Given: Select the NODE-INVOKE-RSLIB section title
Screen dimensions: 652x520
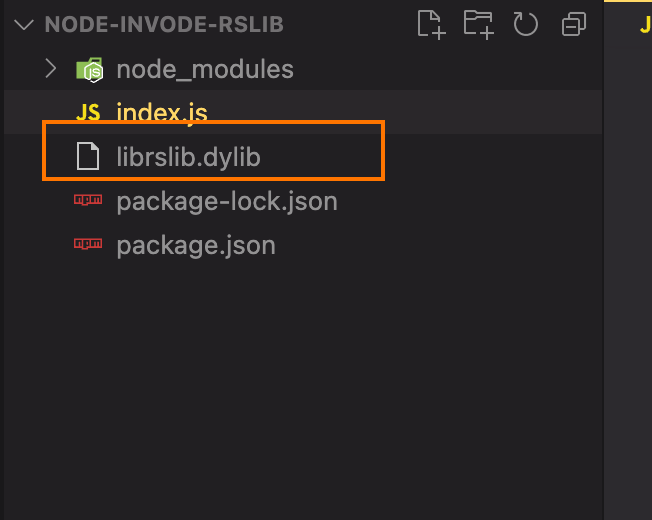Looking at the screenshot, I should [x=164, y=24].
